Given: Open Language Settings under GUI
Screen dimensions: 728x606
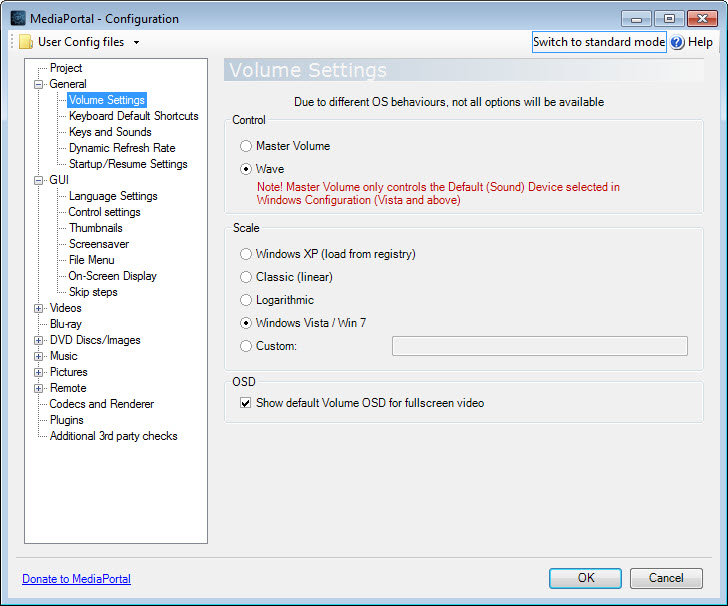Looking at the screenshot, I should 113,196.
